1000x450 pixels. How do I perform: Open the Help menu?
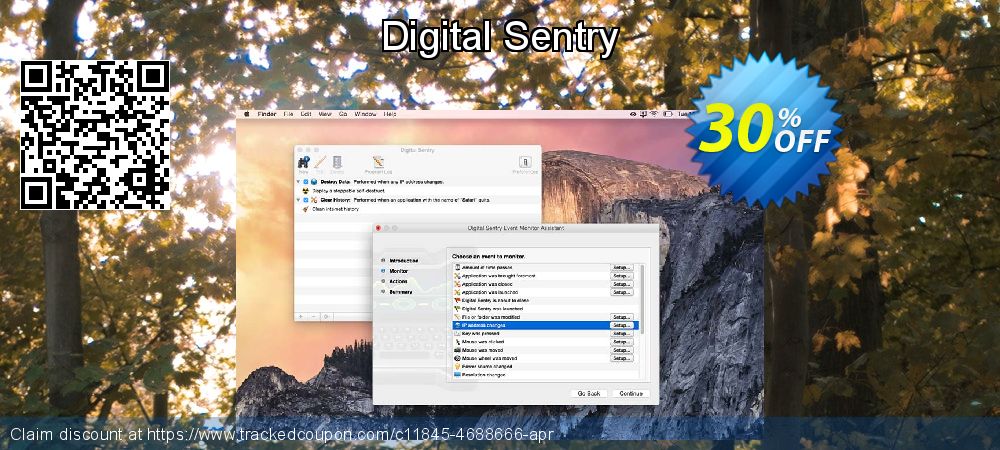[x=390, y=114]
